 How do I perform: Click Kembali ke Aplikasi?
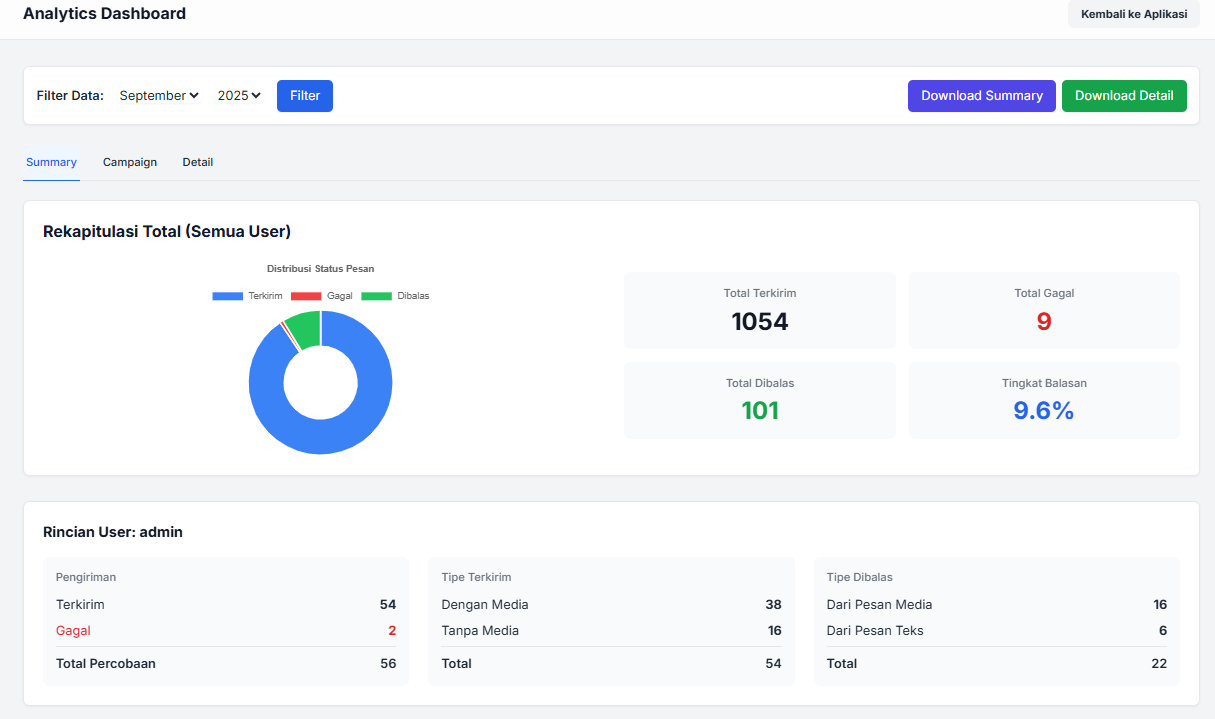click(x=1133, y=14)
